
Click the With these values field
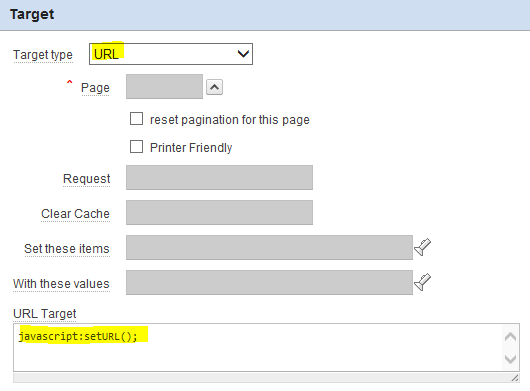(269, 283)
